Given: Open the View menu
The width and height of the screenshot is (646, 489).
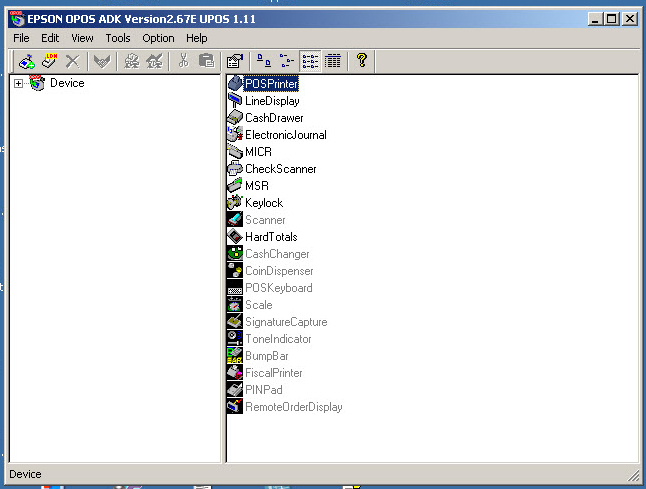Looking at the screenshot, I should pyautogui.click(x=82, y=38).
